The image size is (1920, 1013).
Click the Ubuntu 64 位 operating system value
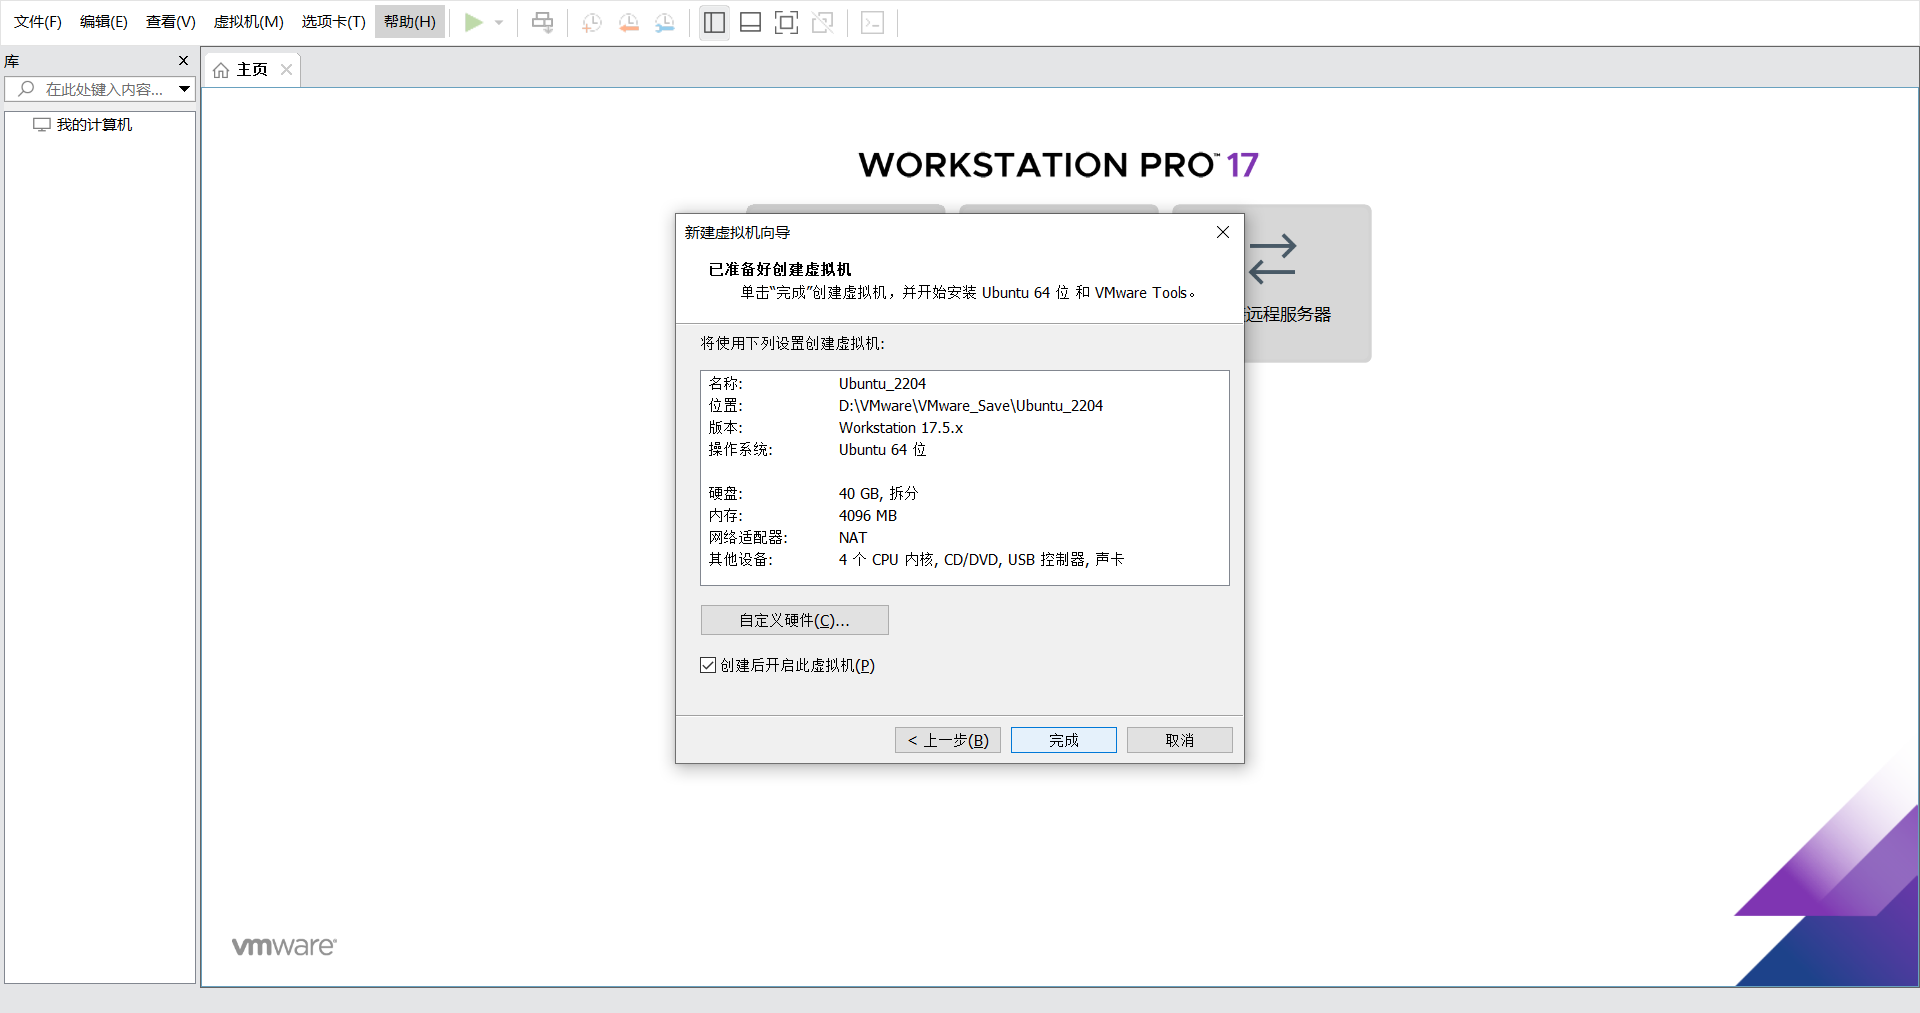pyautogui.click(x=883, y=450)
